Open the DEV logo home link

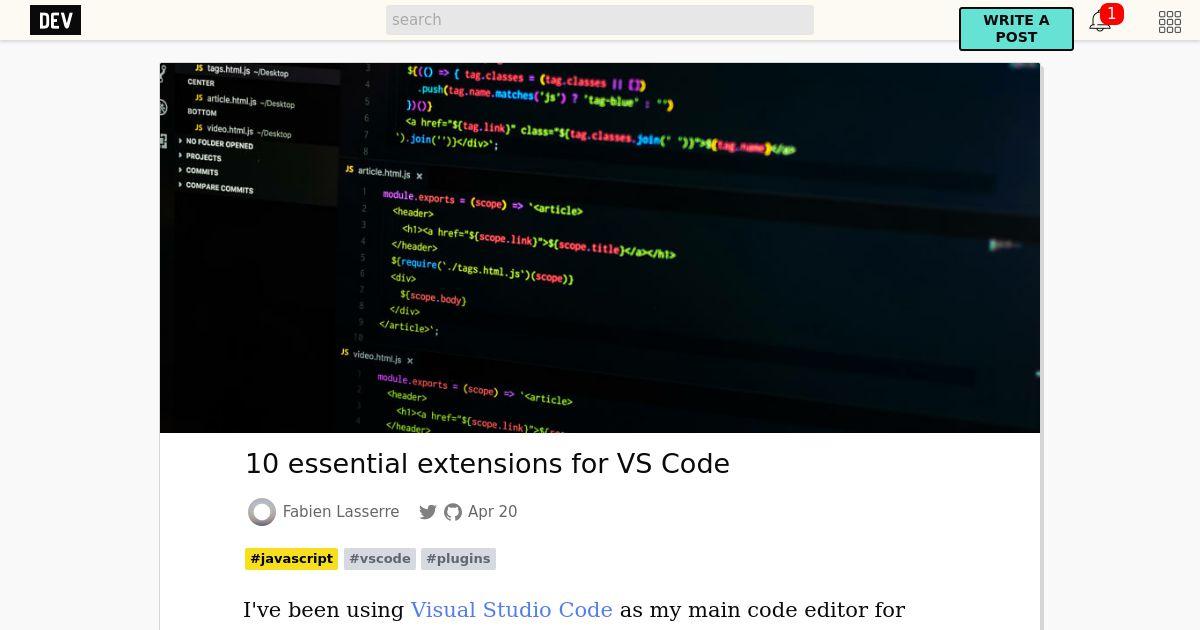tap(55, 20)
